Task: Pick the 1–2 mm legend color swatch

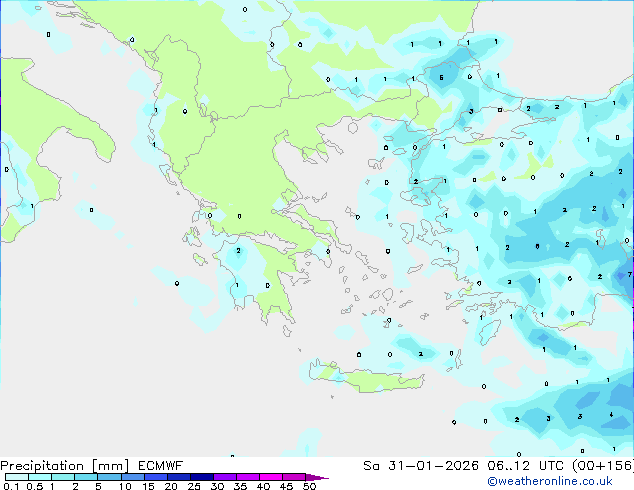Action: click(63, 477)
